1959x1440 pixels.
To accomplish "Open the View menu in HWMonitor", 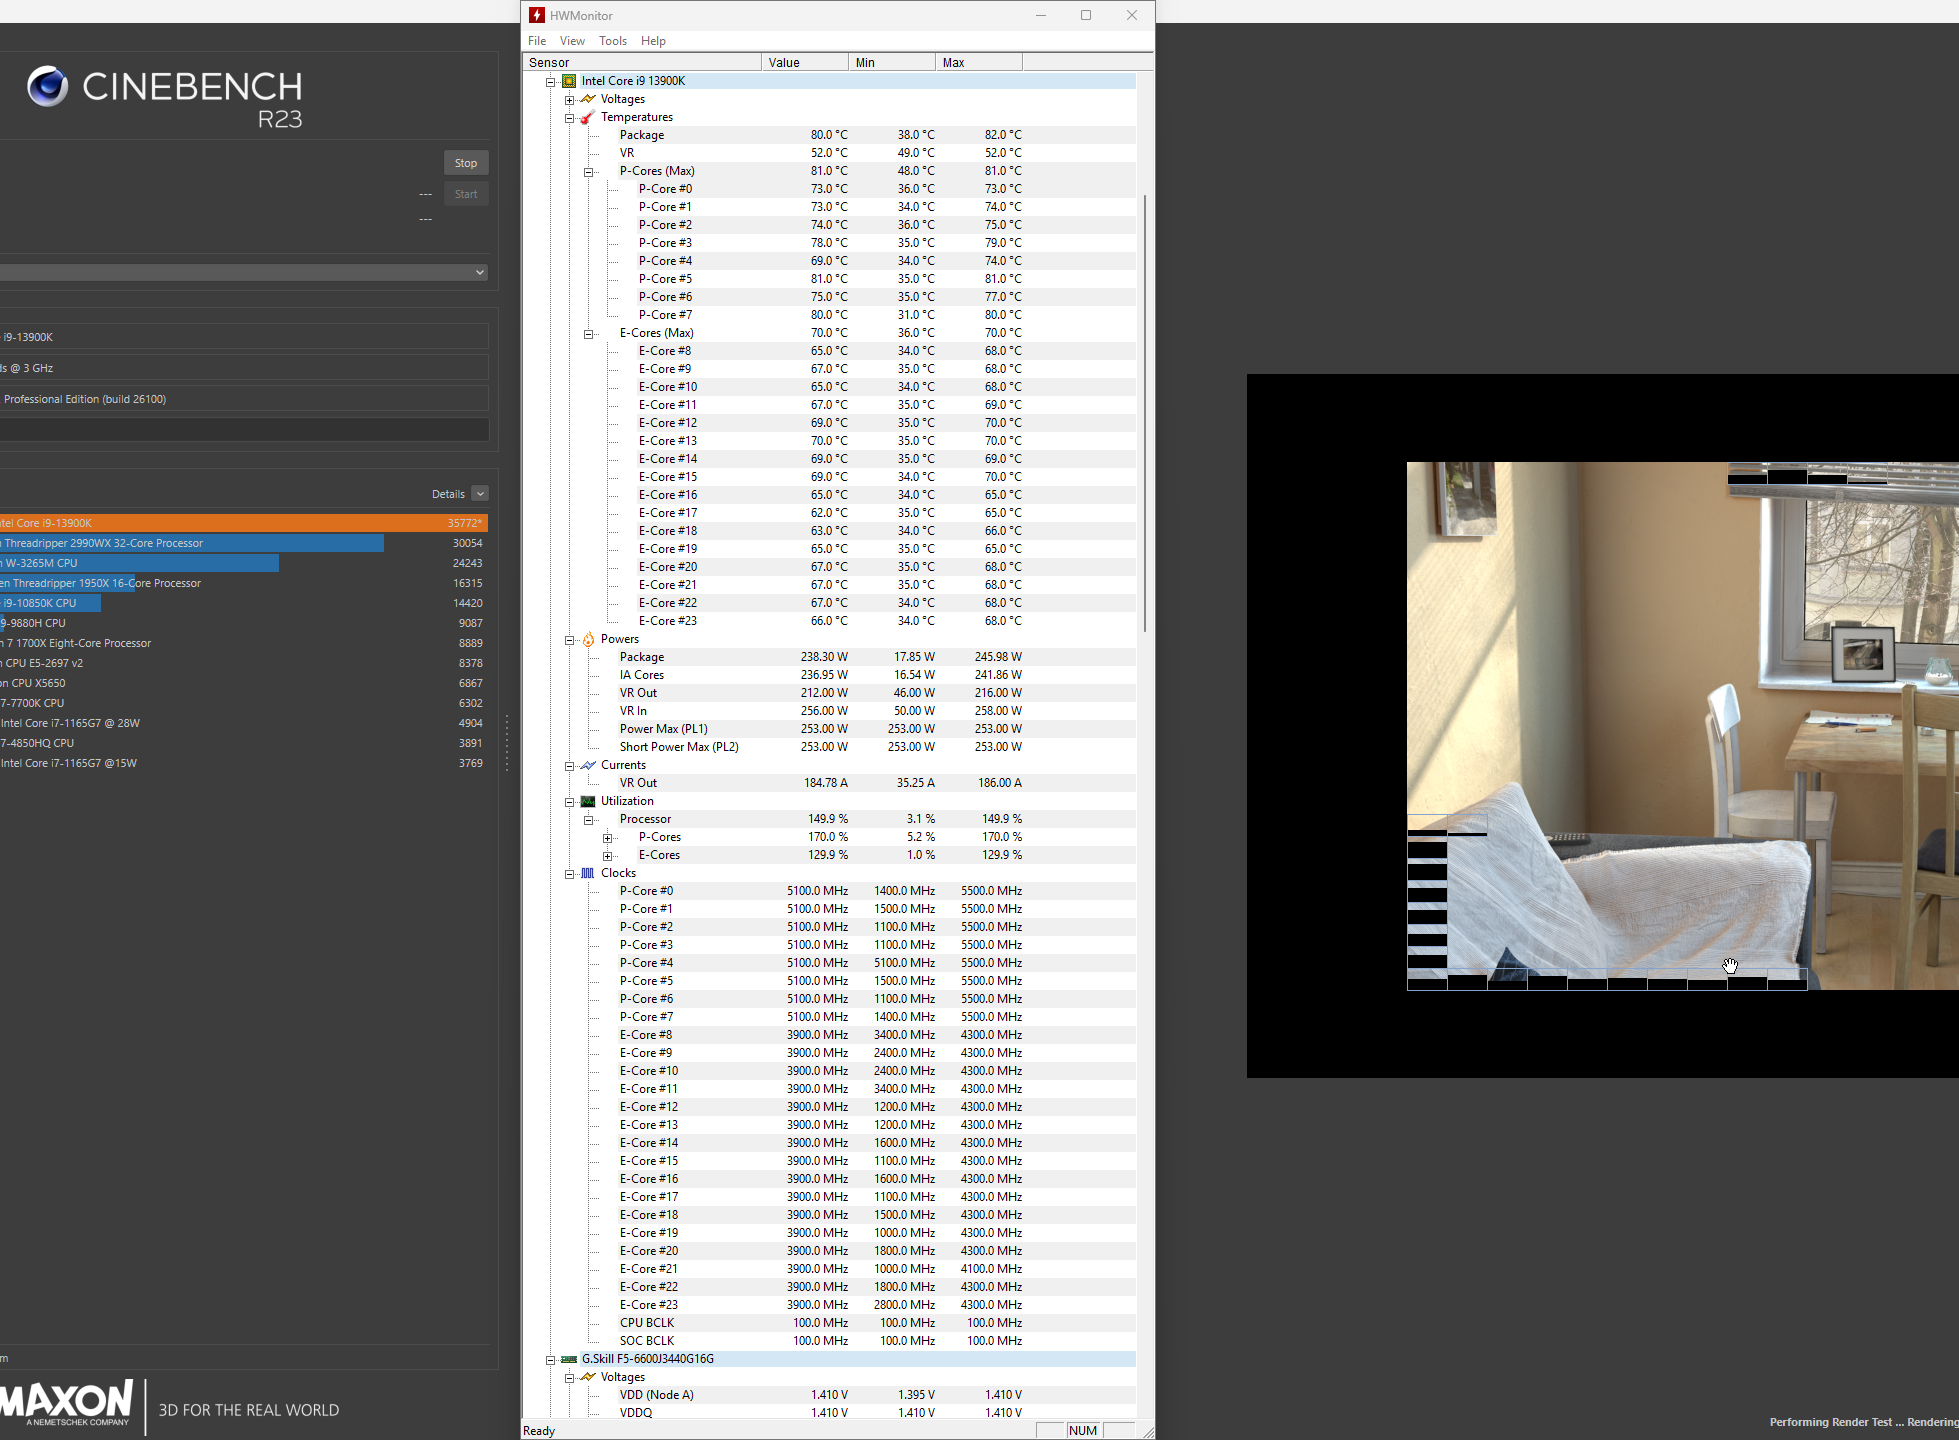I will coord(572,41).
